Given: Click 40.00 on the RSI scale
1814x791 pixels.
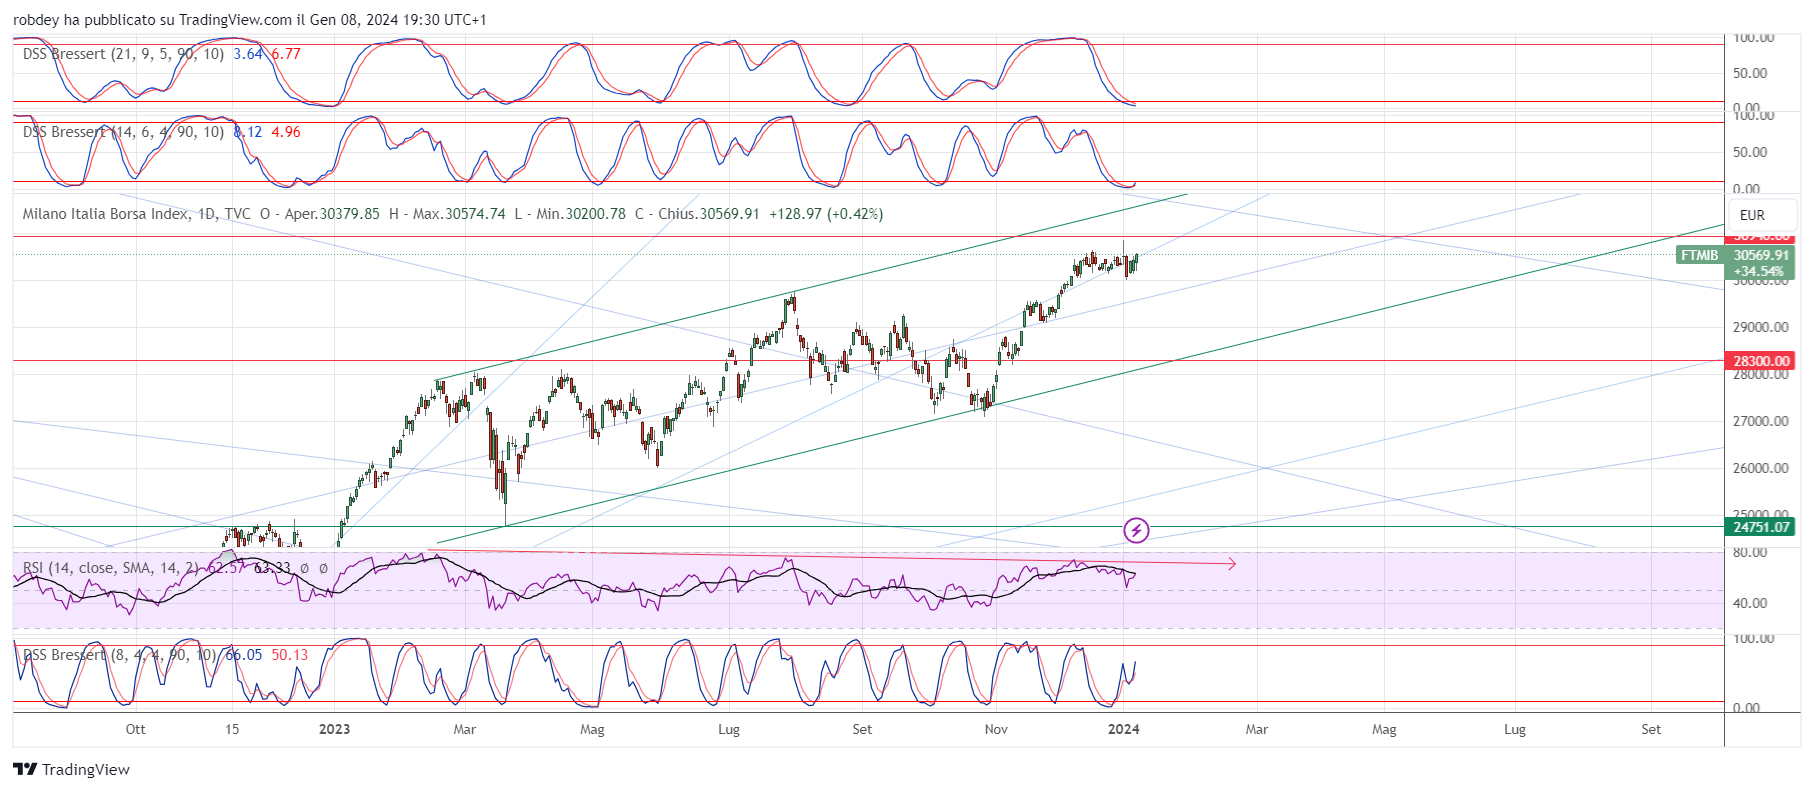Looking at the screenshot, I should click(1750, 603).
